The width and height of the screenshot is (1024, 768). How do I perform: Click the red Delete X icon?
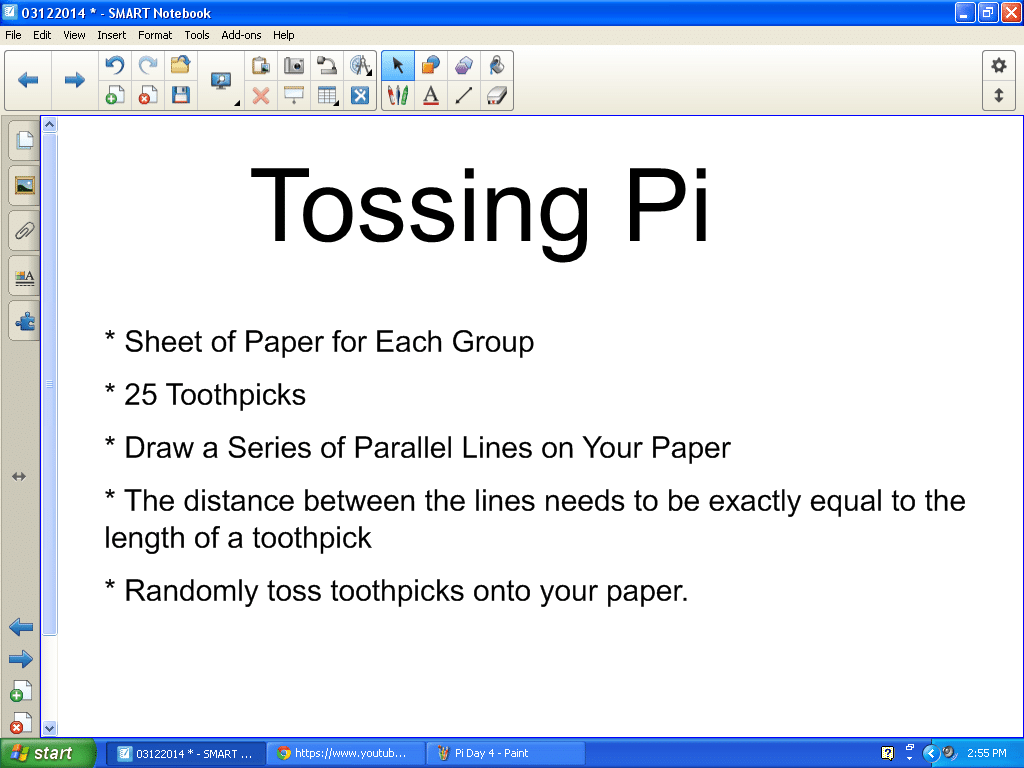pos(261,96)
